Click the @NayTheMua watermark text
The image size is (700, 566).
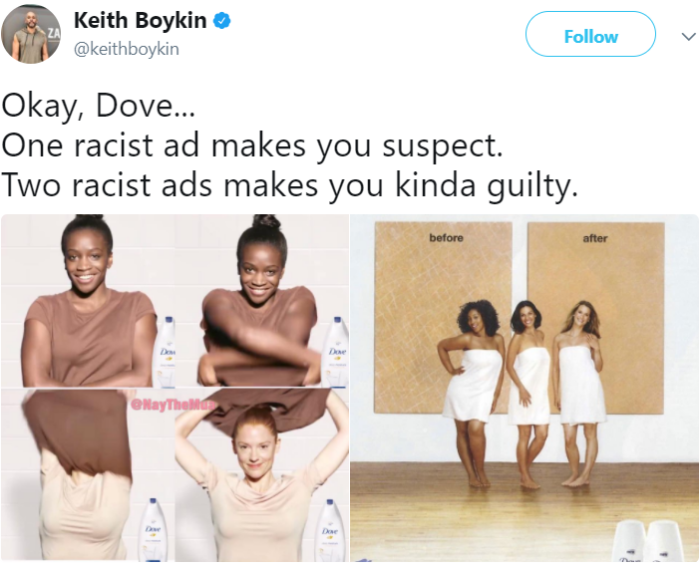(x=173, y=405)
